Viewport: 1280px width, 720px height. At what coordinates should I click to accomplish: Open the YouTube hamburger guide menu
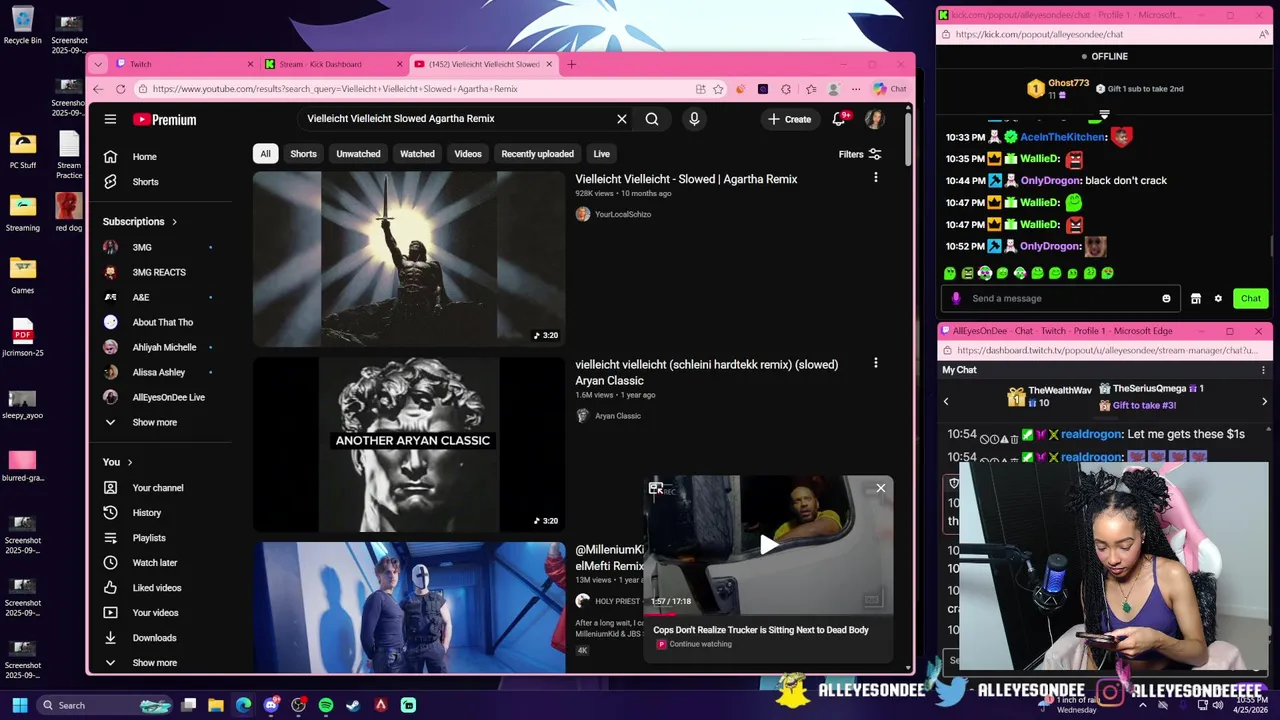click(110, 119)
